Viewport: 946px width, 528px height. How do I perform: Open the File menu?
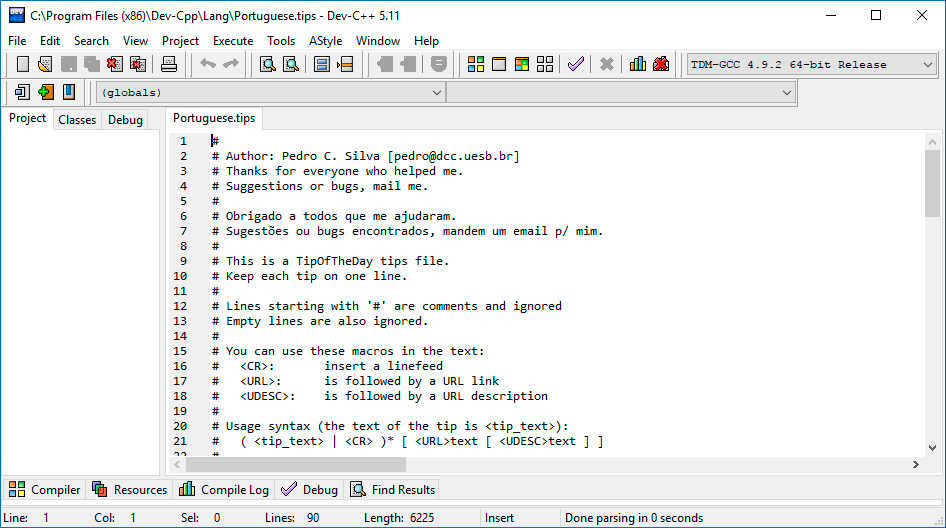[17, 40]
